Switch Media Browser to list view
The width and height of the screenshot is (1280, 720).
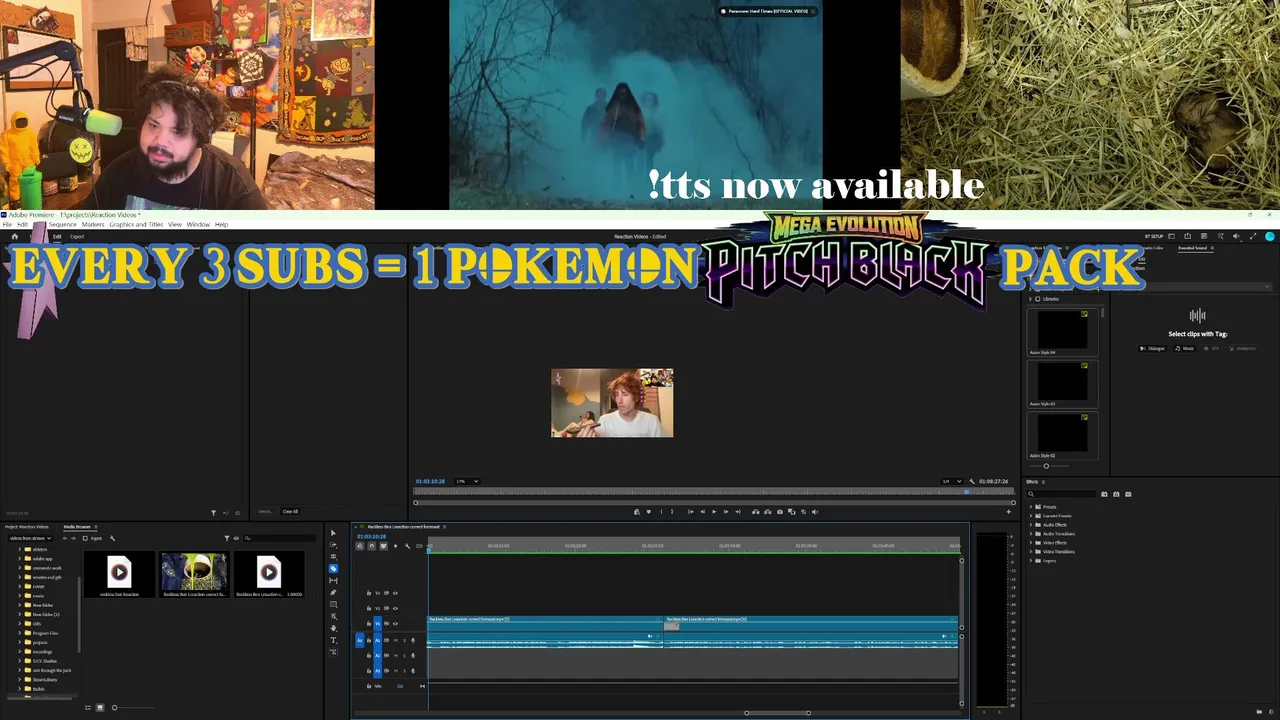pyautogui.click(x=87, y=708)
